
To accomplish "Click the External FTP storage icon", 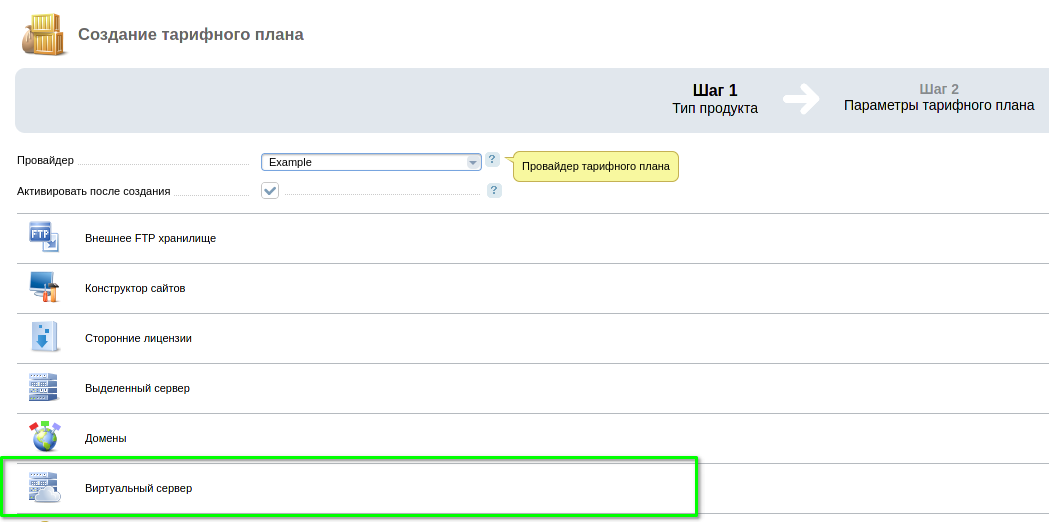I will pos(44,237).
